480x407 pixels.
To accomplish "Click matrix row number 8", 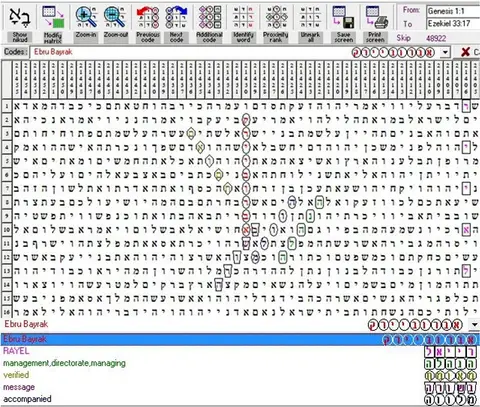I will (7, 202).
